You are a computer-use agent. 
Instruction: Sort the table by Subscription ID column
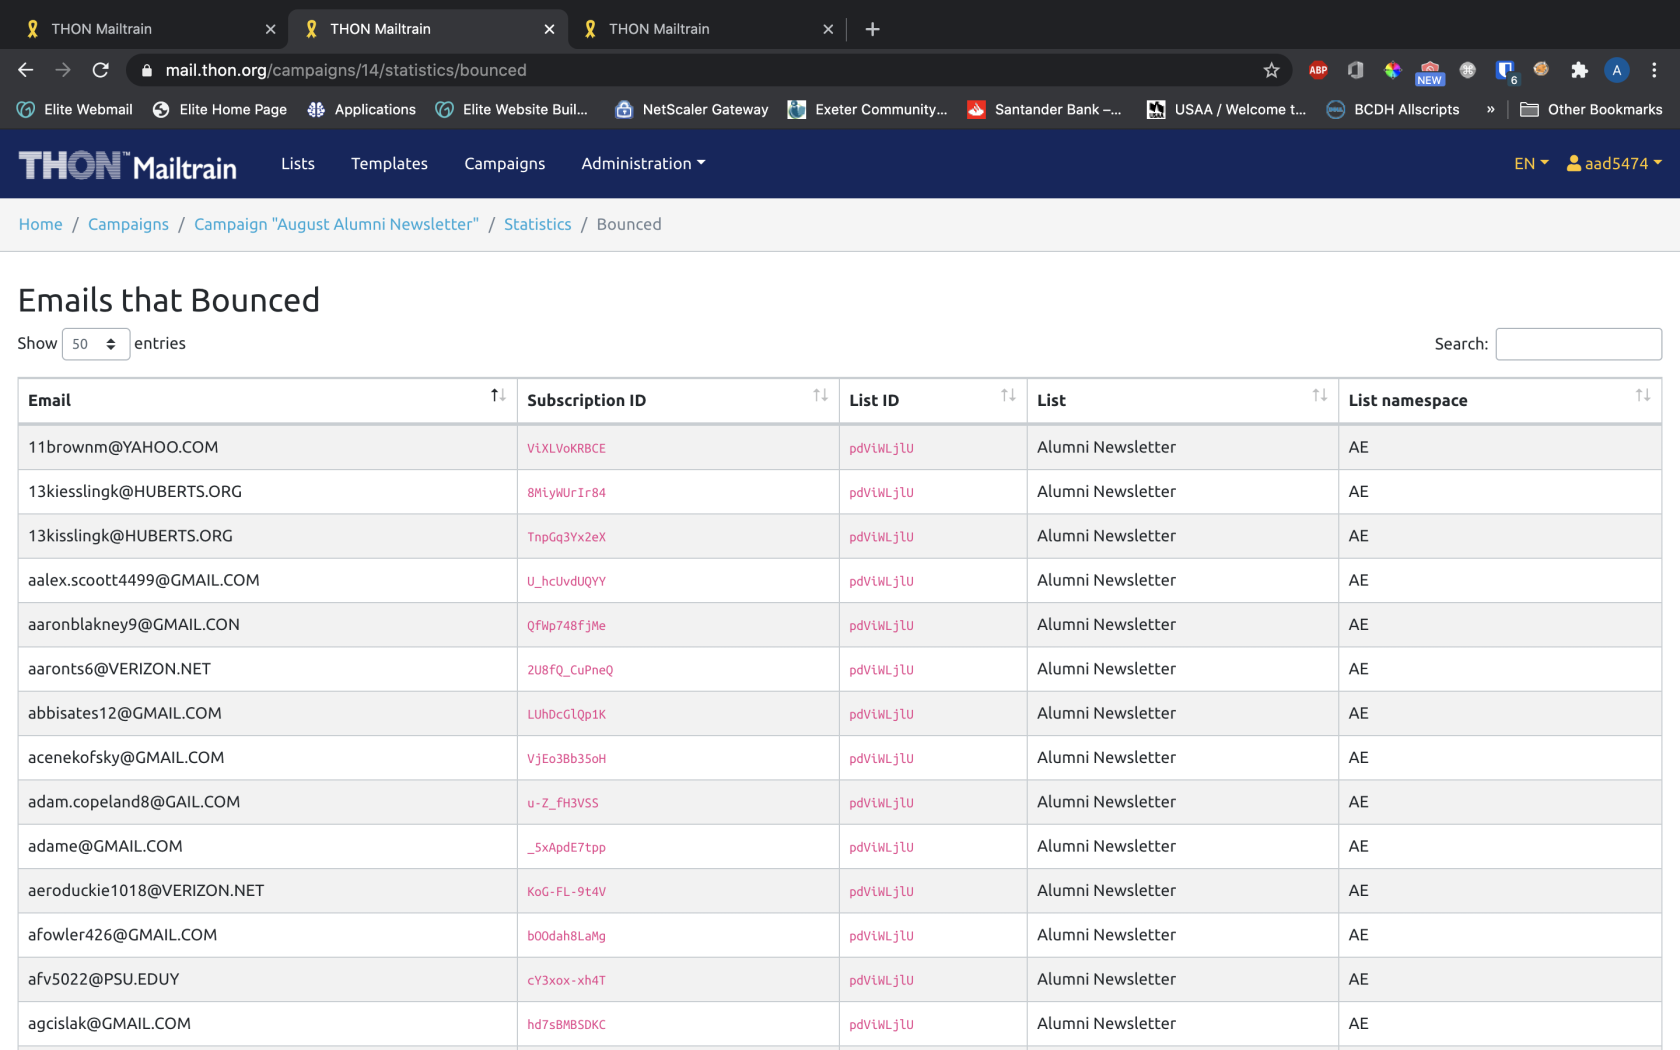pyautogui.click(x=678, y=400)
